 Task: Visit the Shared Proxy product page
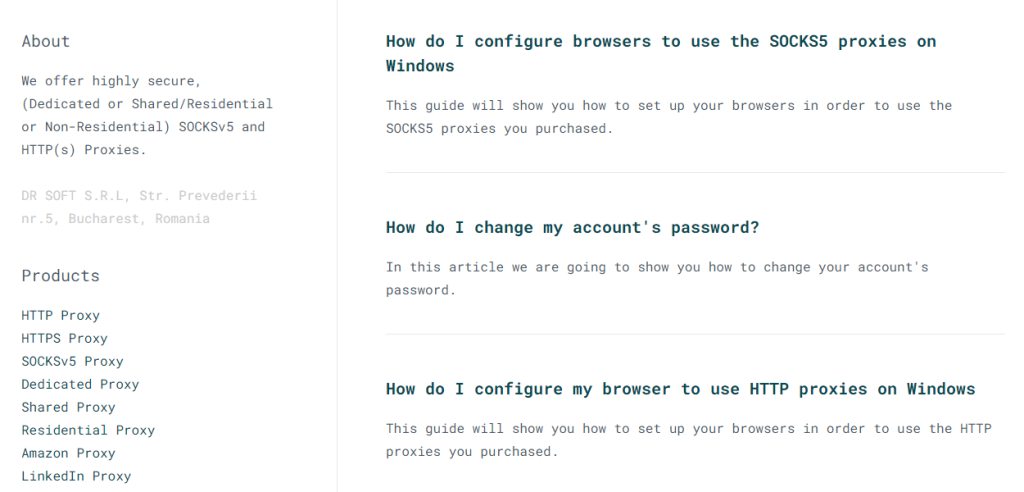(x=69, y=407)
